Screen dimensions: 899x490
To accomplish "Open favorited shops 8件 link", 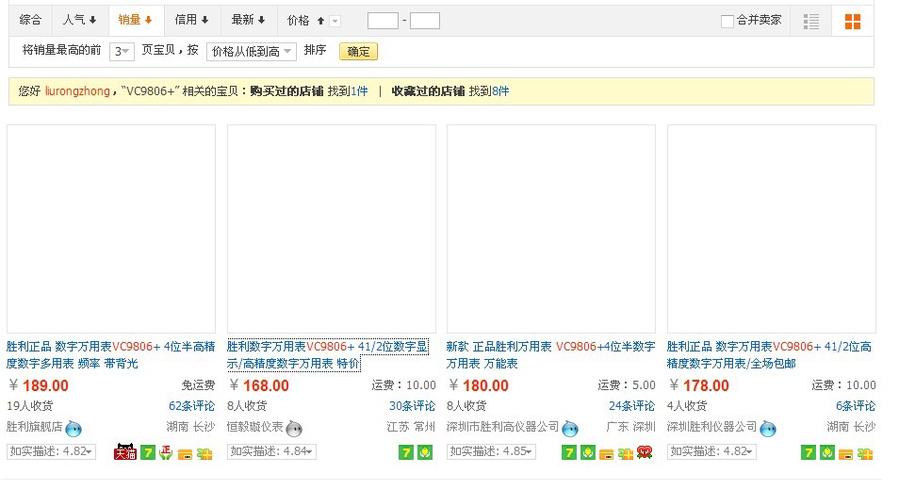I will (500, 91).
